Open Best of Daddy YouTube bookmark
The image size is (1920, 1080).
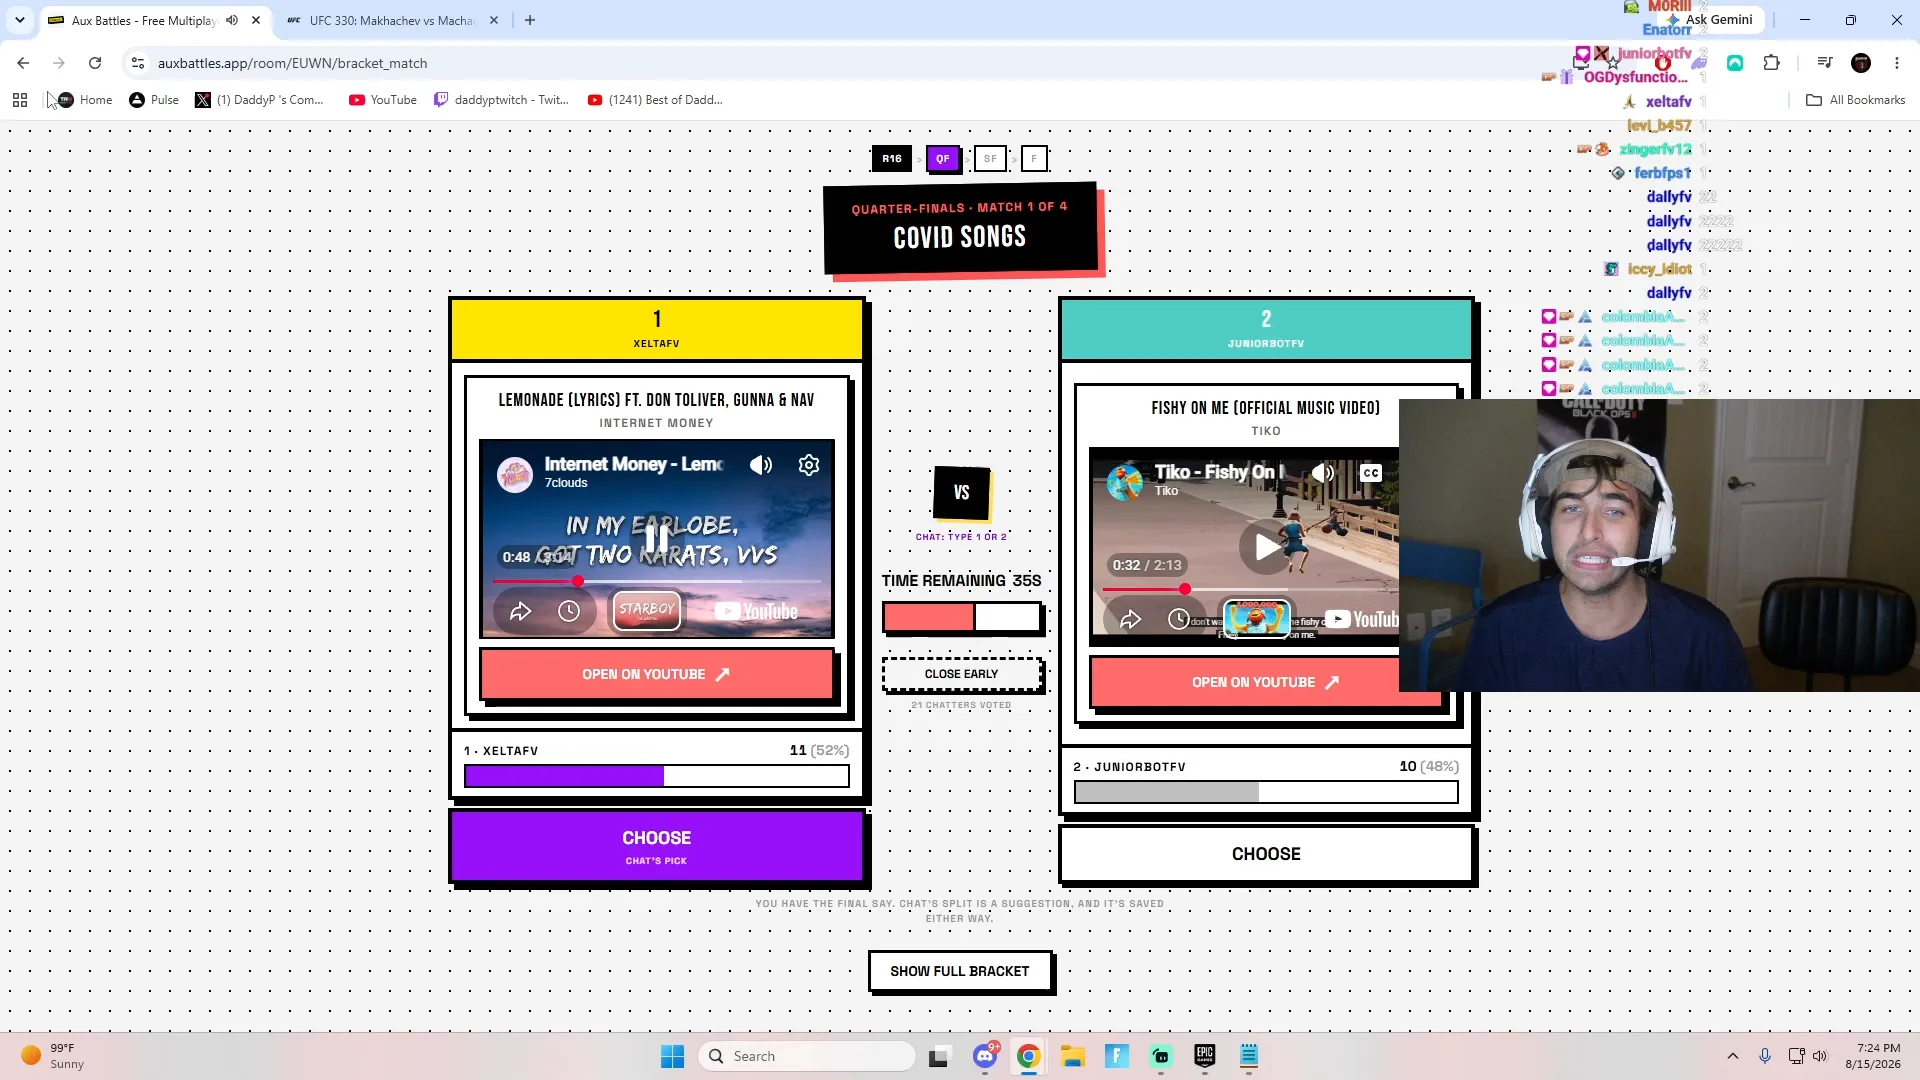coord(655,100)
